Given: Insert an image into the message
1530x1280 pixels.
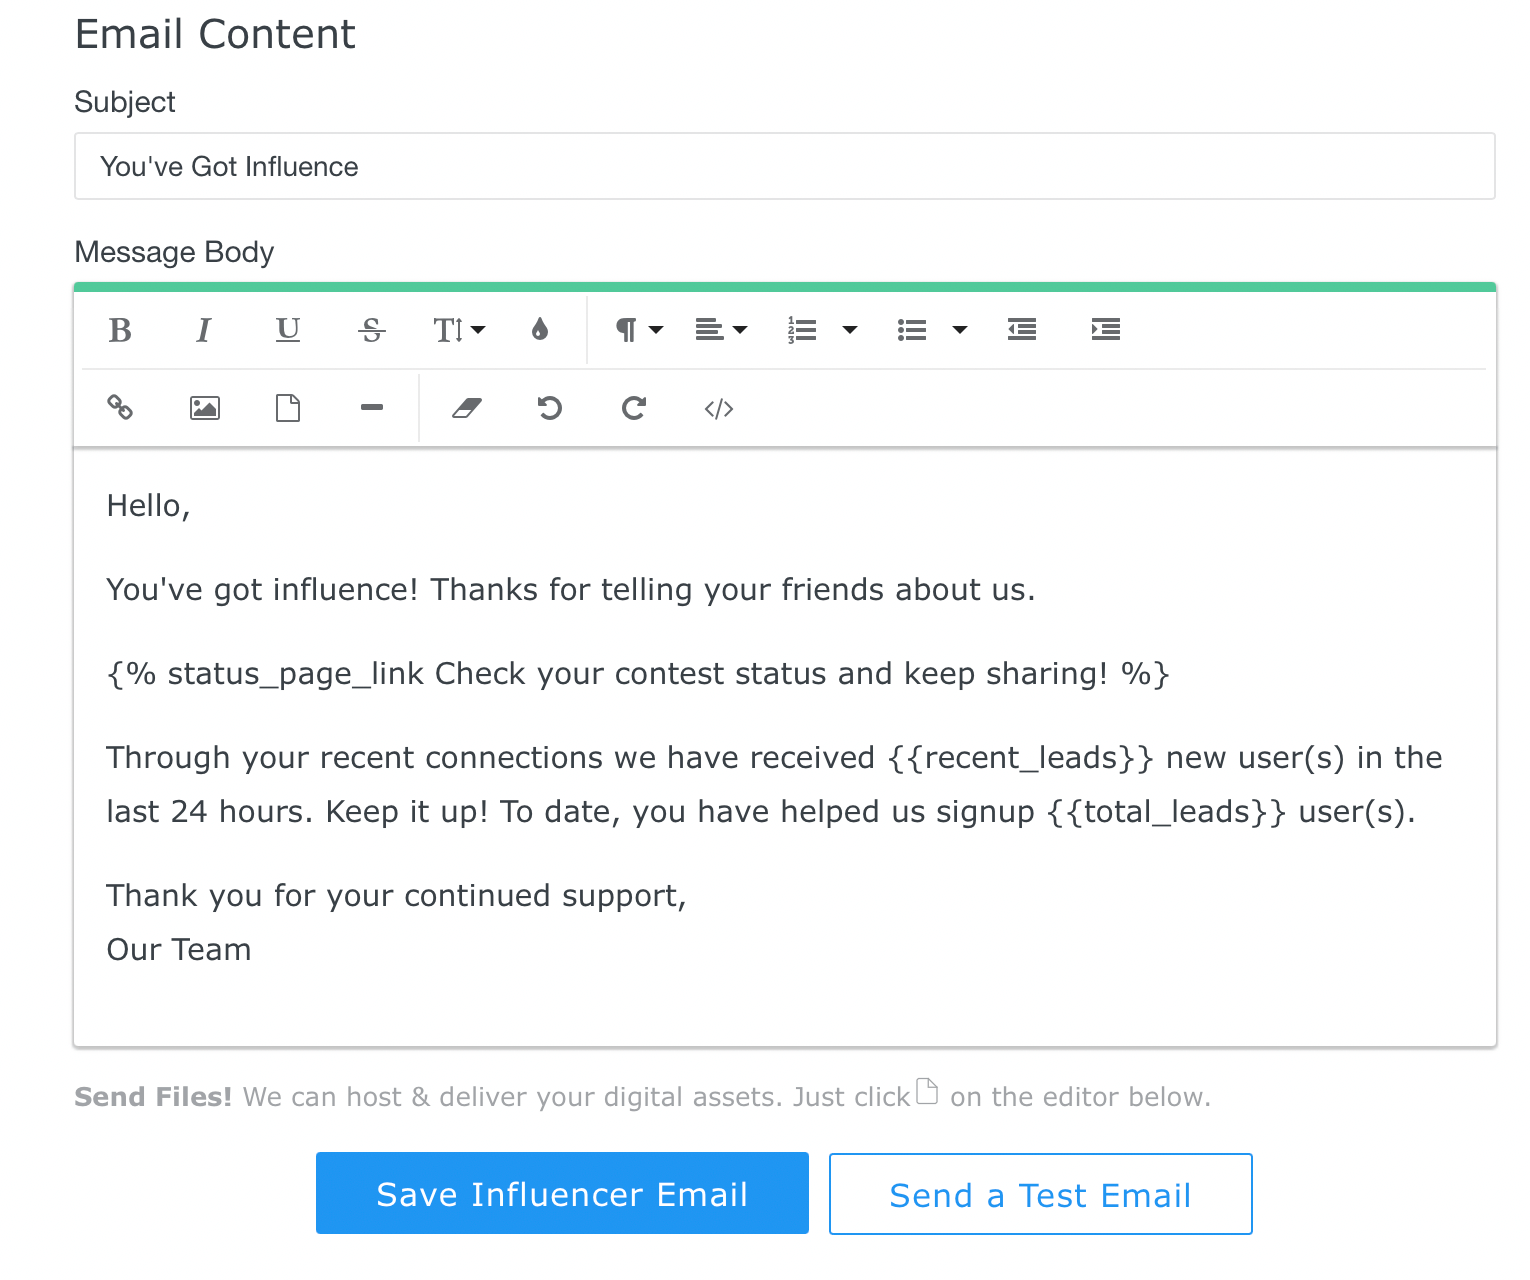Looking at the screenshot, I should point(204,408).
